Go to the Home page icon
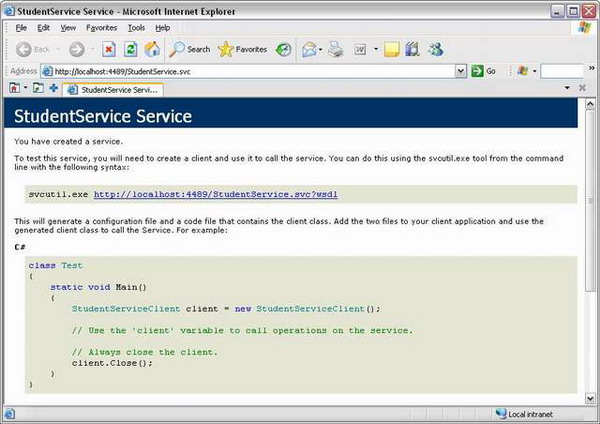This screenshot has width=600, height=424. [x=152, y=49]
